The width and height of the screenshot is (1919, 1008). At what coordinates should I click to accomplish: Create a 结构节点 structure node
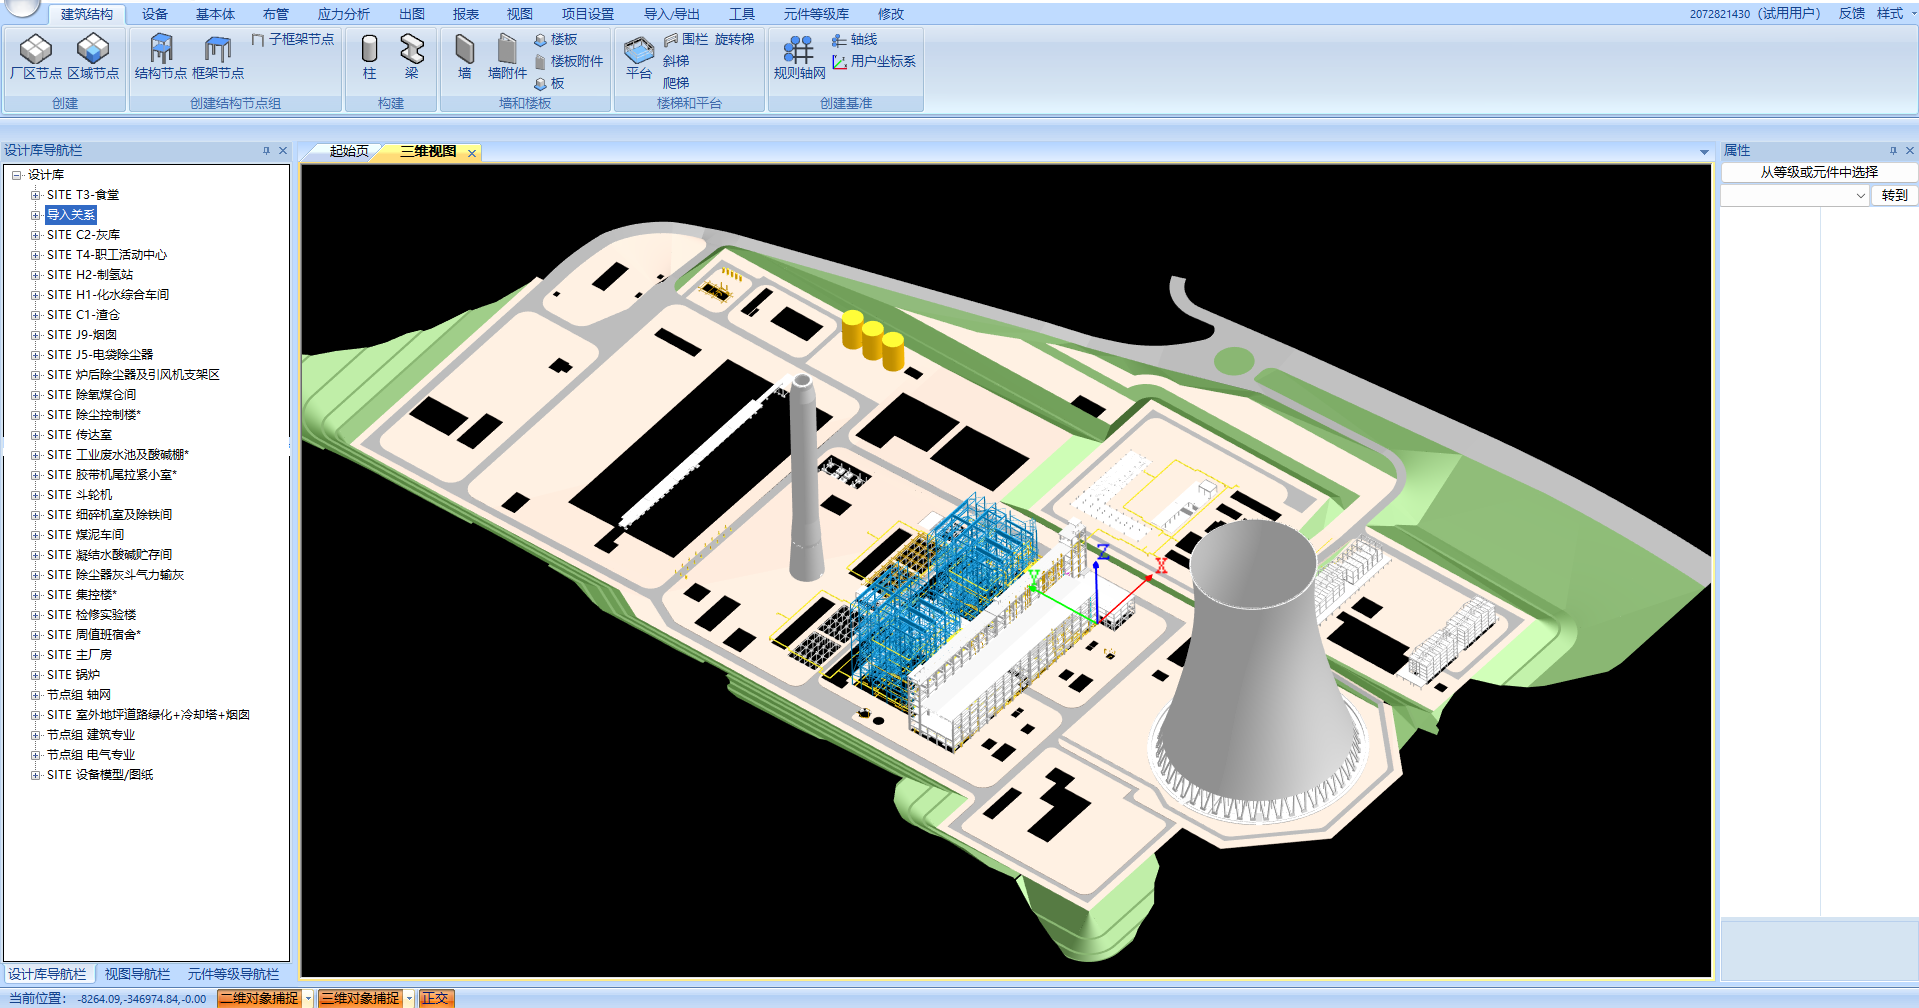coord(160,50)
